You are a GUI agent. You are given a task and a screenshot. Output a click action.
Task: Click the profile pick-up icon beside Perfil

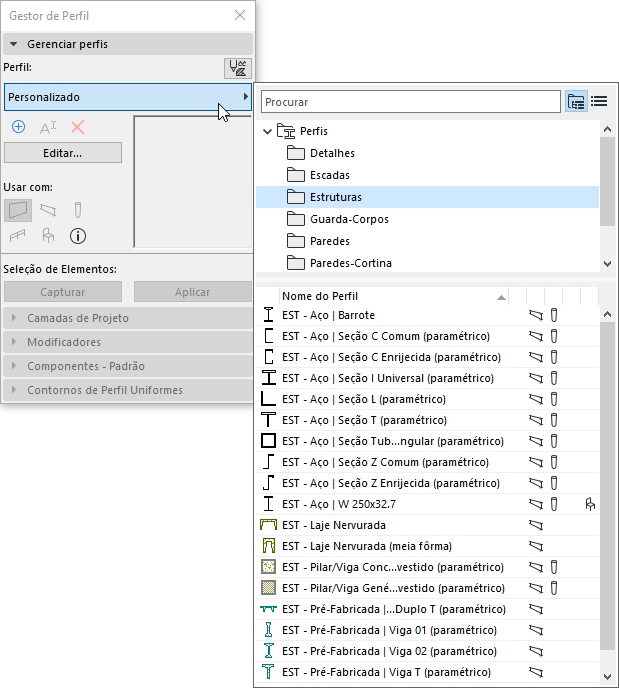238,68
